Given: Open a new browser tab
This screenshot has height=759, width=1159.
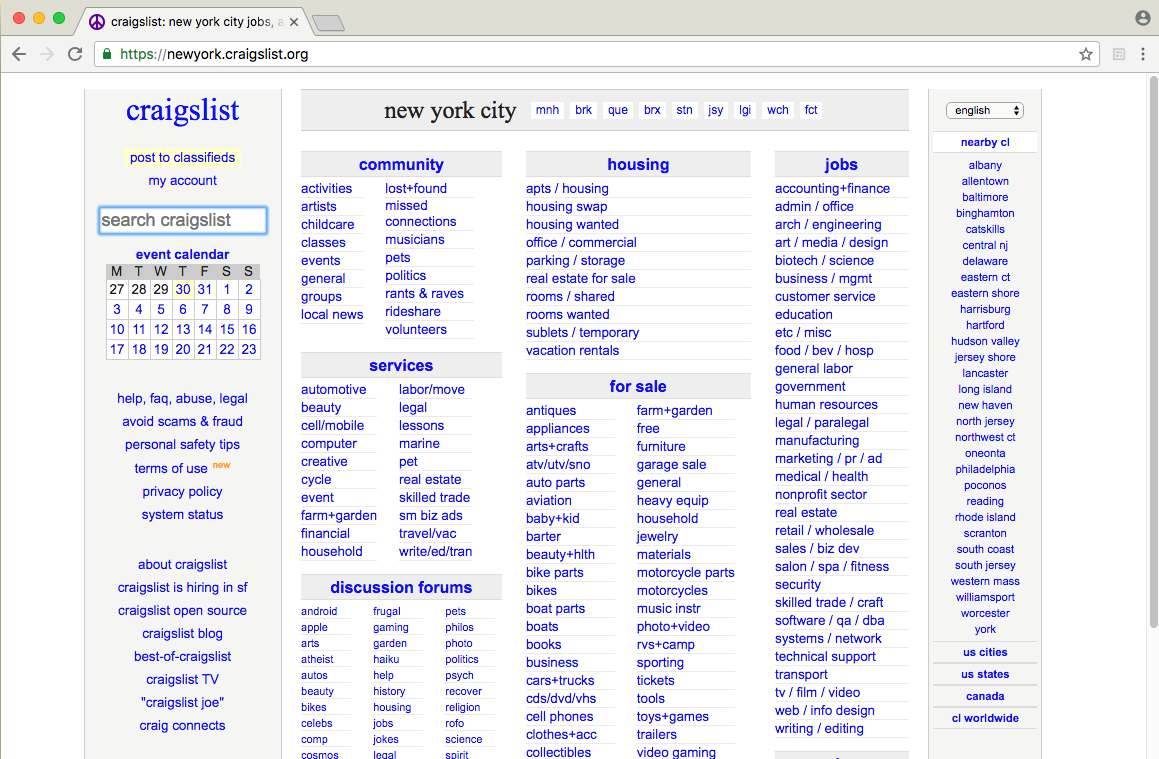Looking at the screenshot, I should tap(328, 22).
